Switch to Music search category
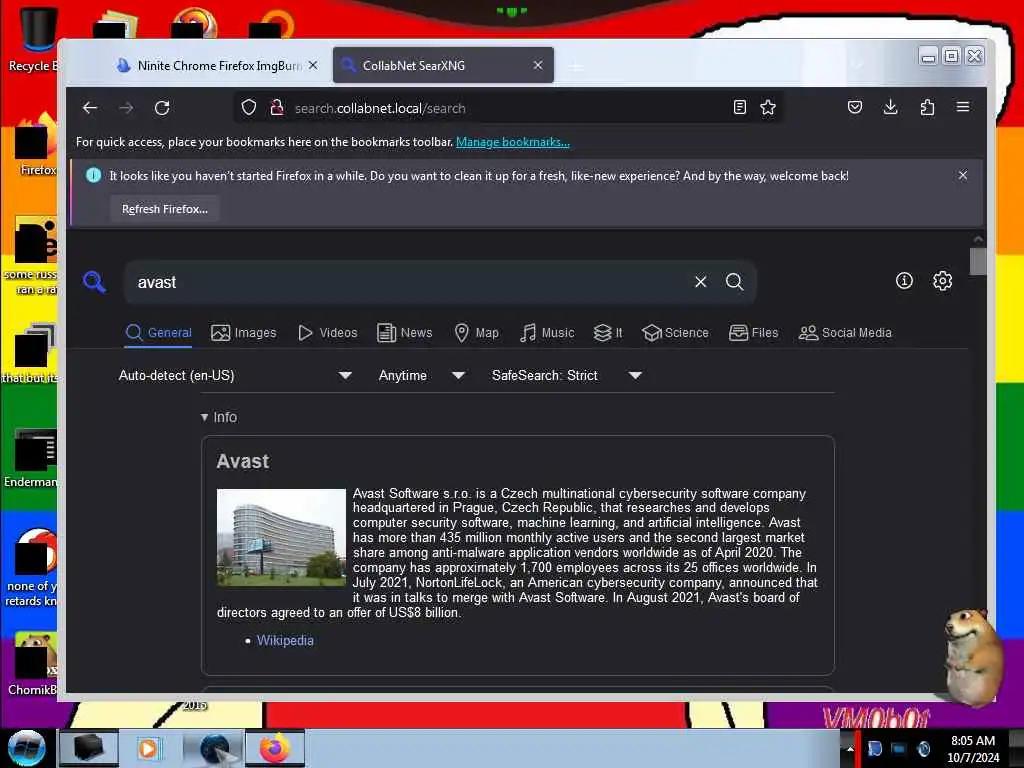Screen dimensions: 1024x768 click(x=547, y=333)
